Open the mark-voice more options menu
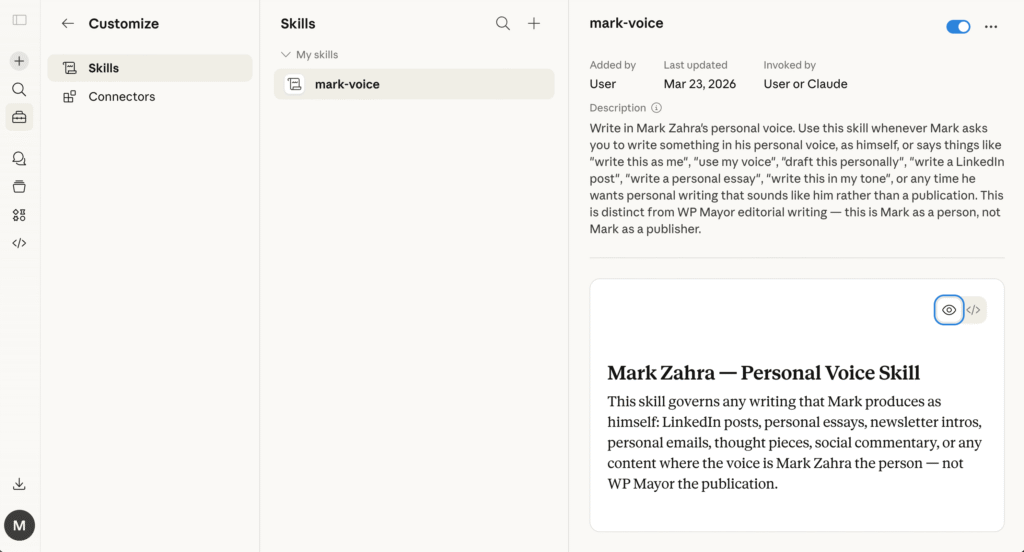 (x=991, y=27)
